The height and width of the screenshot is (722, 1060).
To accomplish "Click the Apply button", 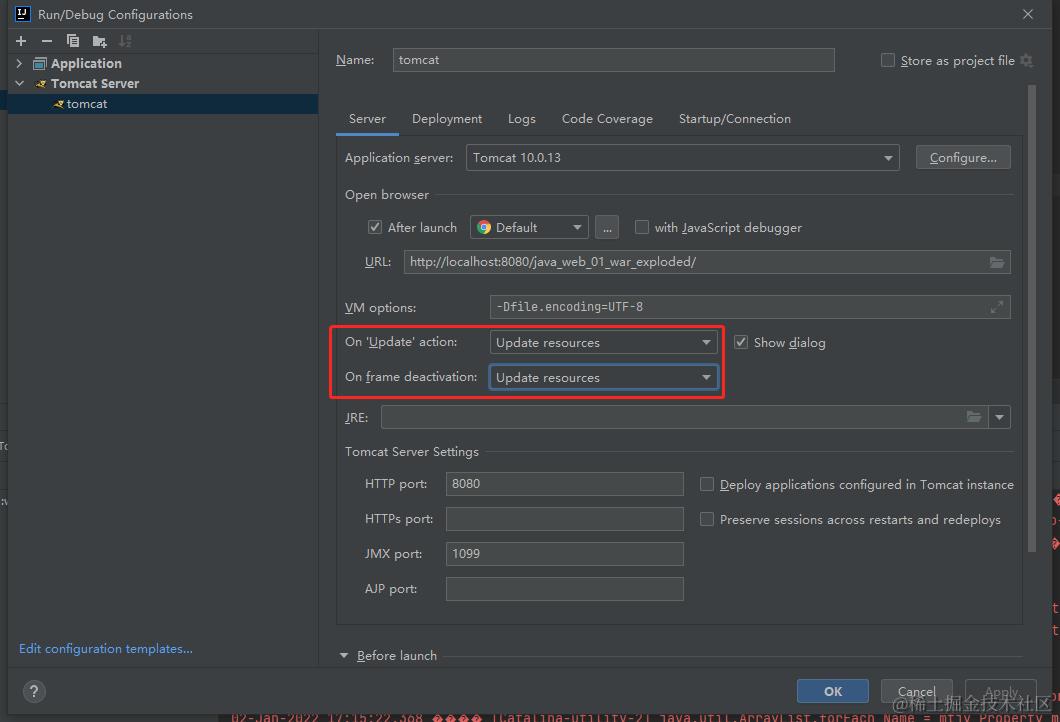I will 1001,691.
